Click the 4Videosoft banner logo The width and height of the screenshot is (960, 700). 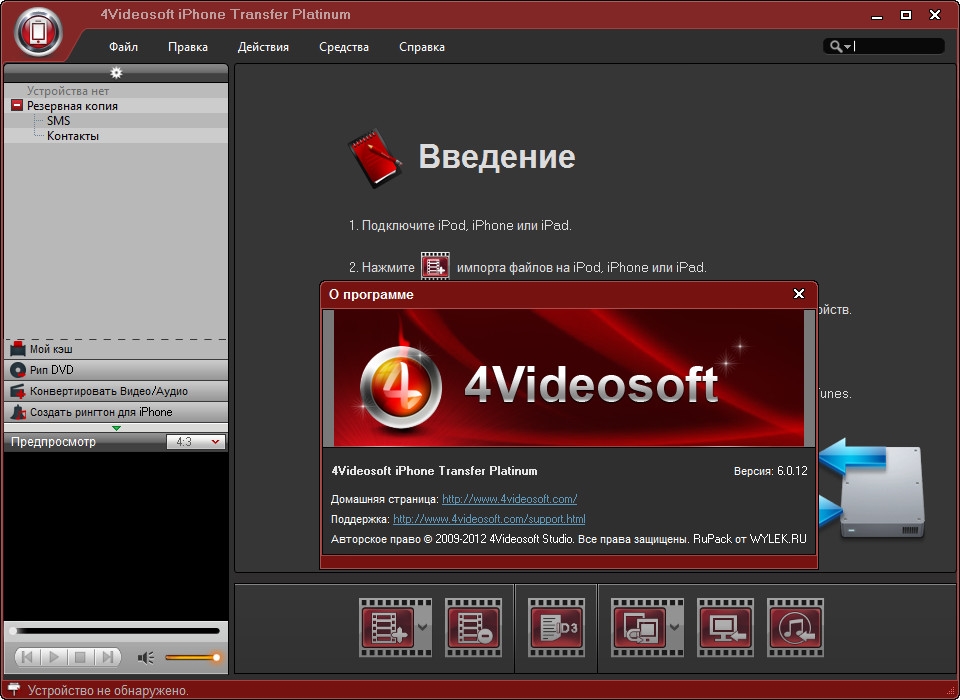click(401, 390)
